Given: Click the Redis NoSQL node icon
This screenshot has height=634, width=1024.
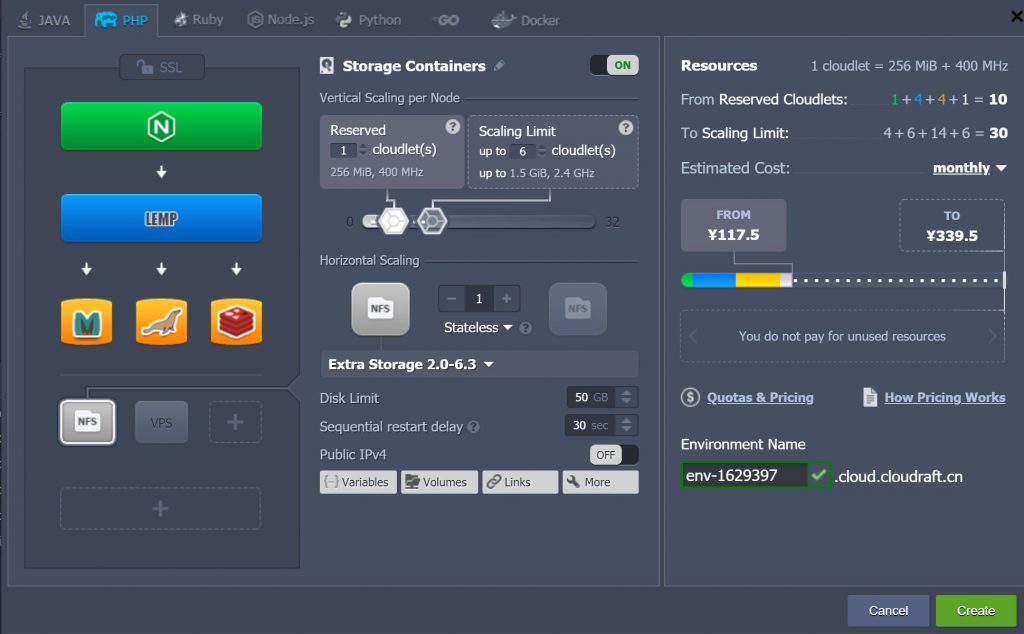Looking at the screenshot, I should pyautogui.click(x=236, y=321).
